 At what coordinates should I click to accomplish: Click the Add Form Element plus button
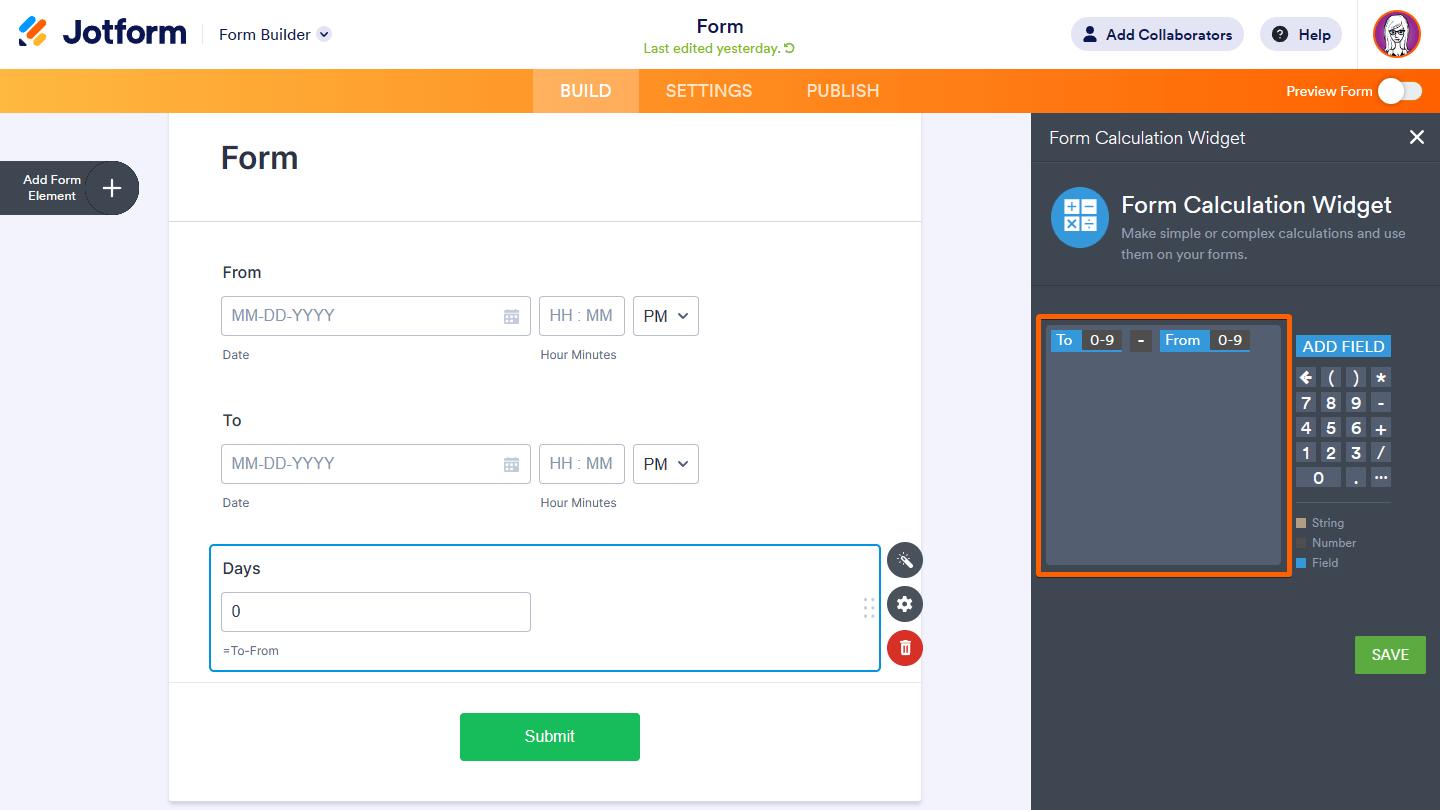tap(112, 188)
